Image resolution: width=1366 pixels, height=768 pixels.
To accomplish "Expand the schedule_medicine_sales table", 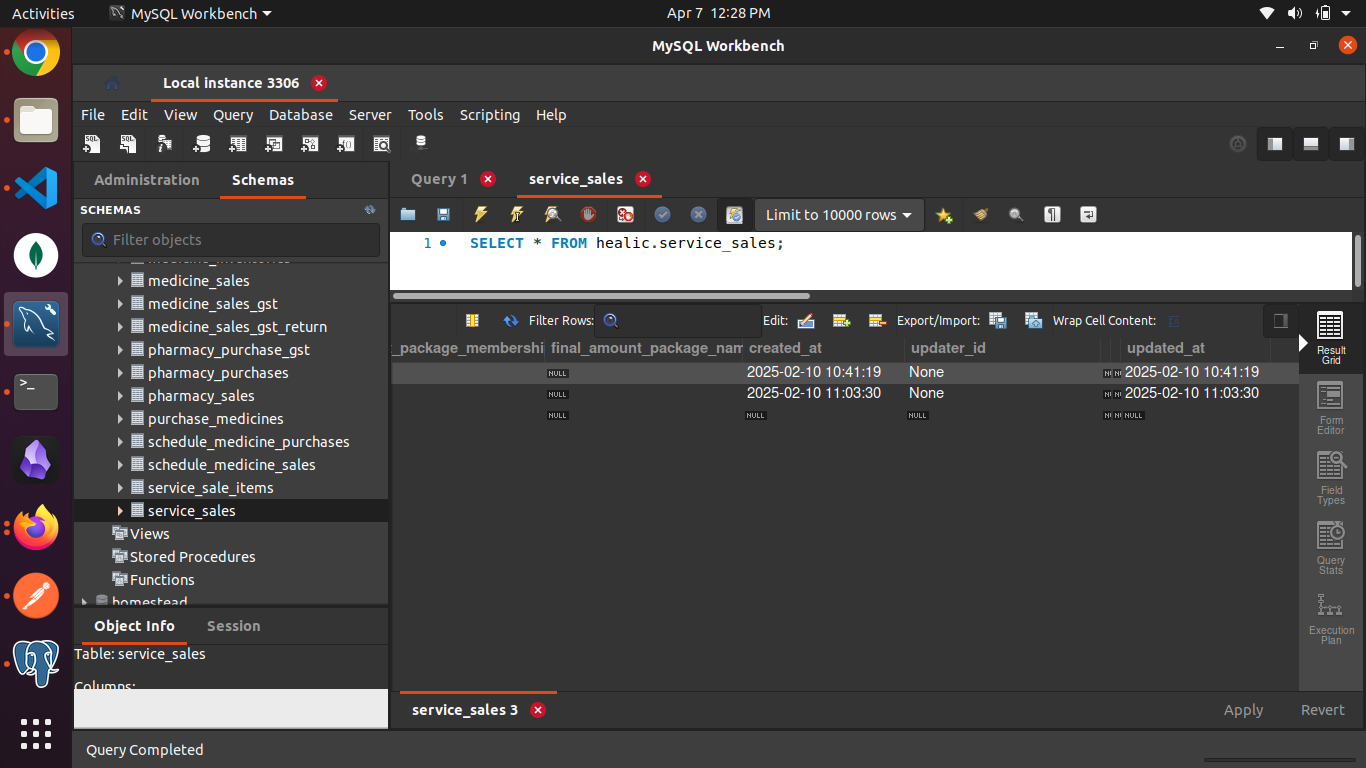I will pos(121,465).
